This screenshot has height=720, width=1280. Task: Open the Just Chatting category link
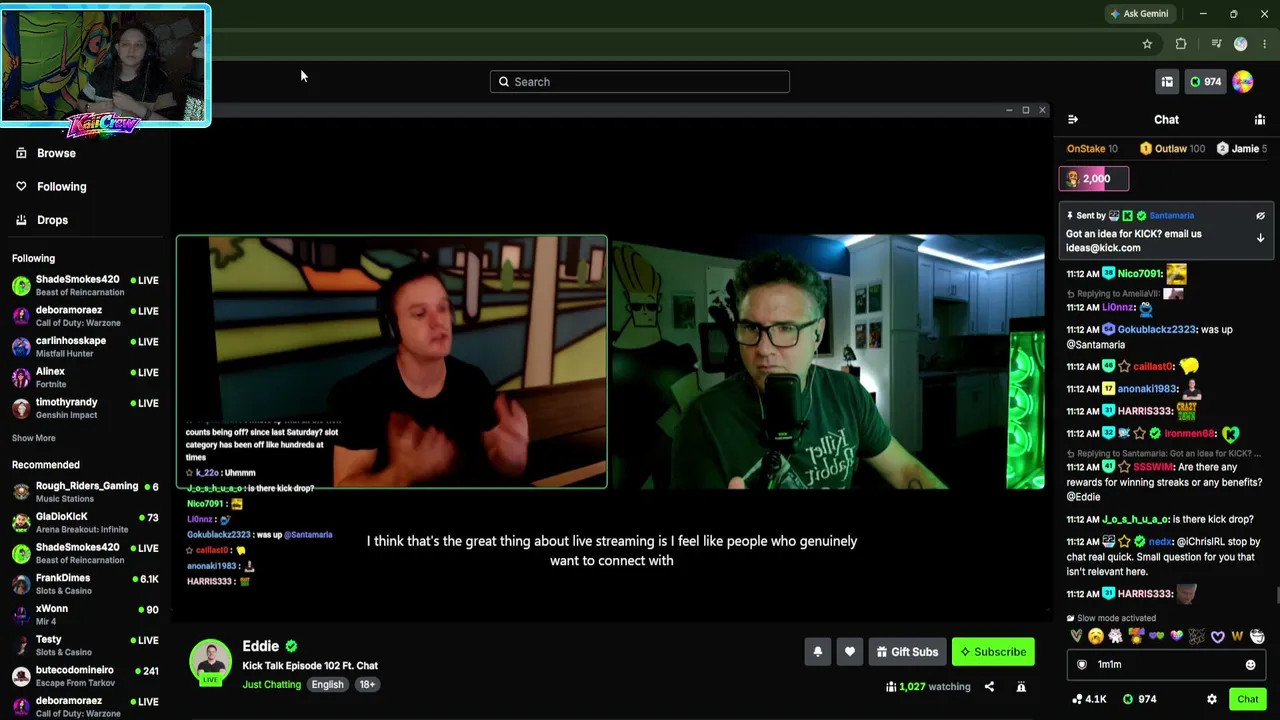coord(271,685)
